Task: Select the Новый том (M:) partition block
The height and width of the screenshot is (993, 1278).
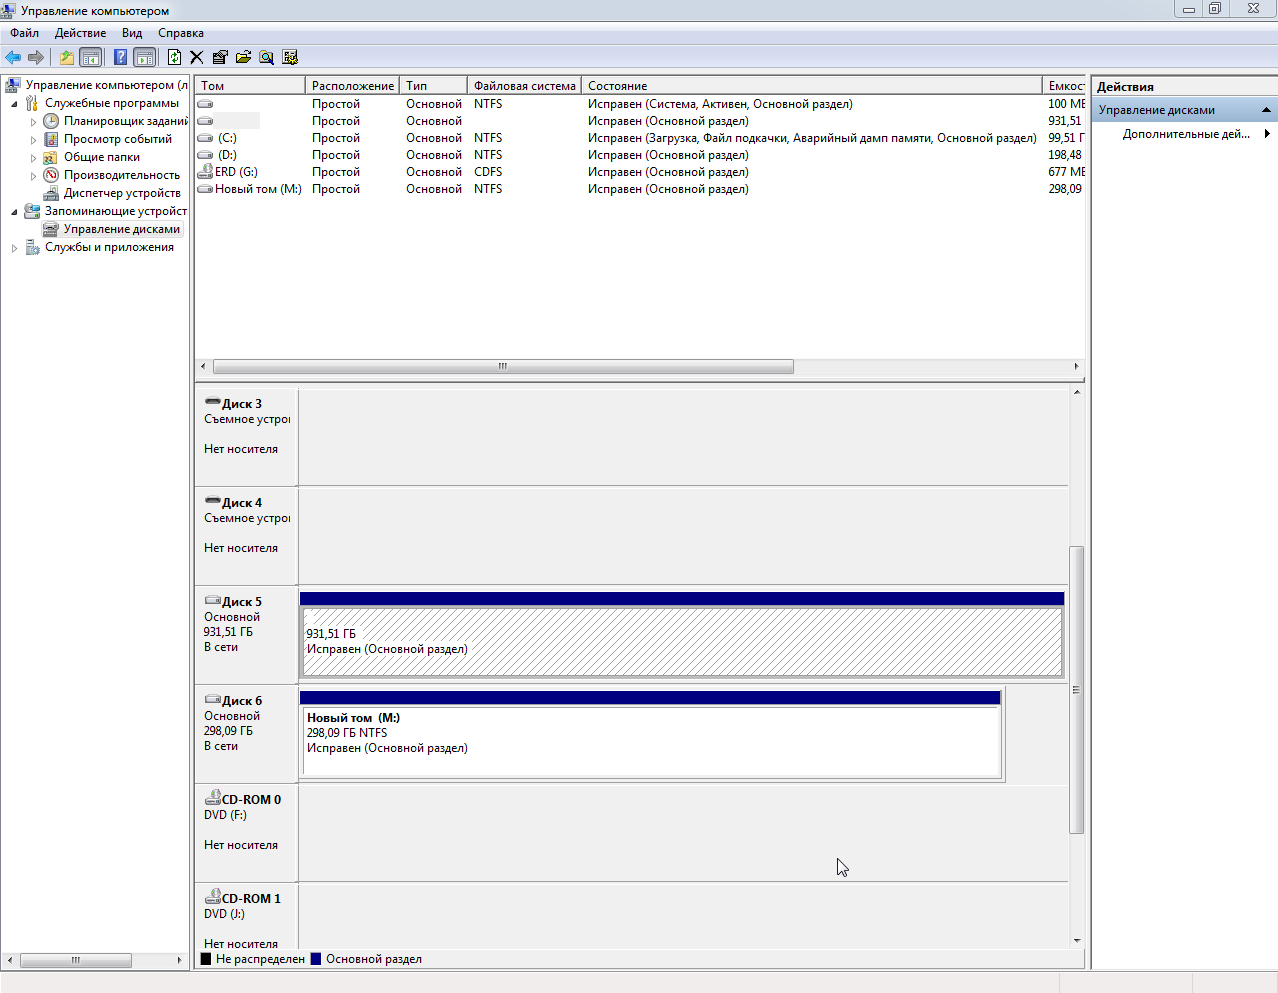Action: click(x=651, y=740)
